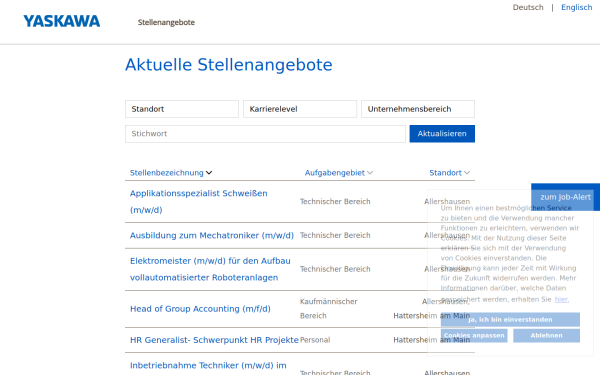Sort by Stellenbezeichnung column header
The height and width of the screenshot is (375, 600).
[171, 173]
